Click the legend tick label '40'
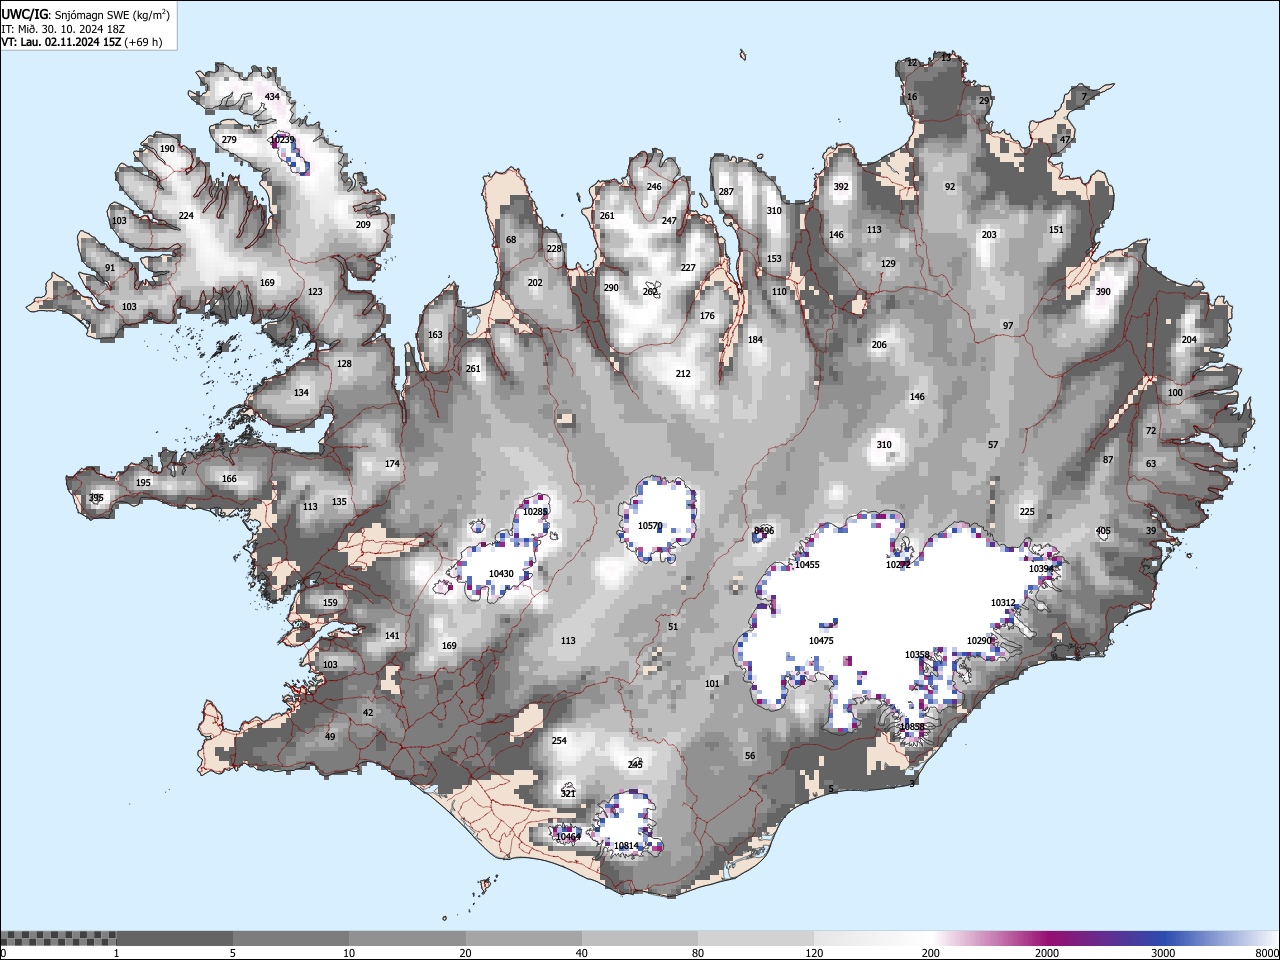The height and width of the screenshot is (960, 1280). 582,953
